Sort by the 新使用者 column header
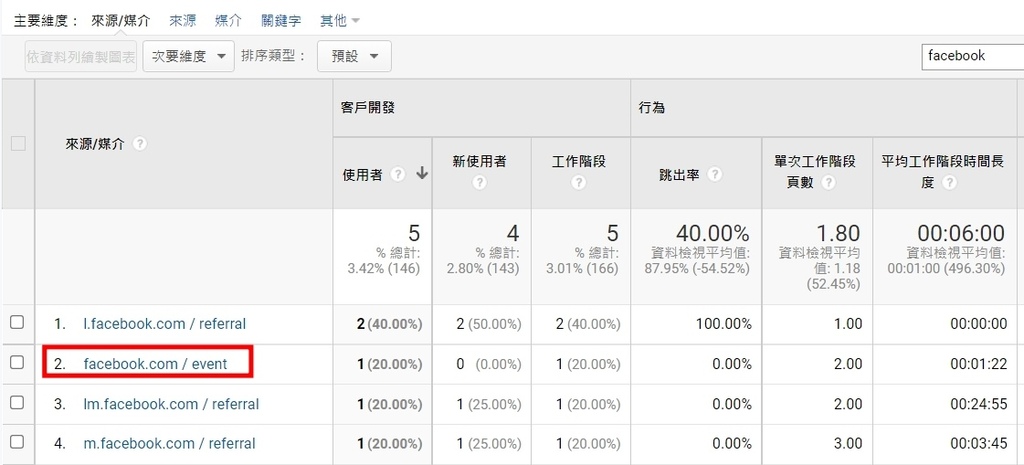The height and width of the screenshot is (465, 1024). (480, 161)
